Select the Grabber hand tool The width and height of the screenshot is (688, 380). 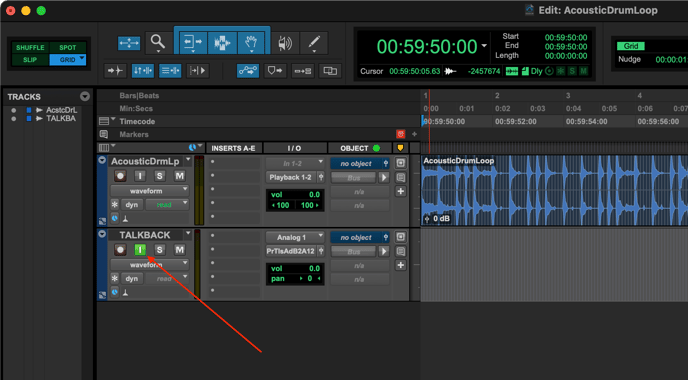tap(251, 43)
